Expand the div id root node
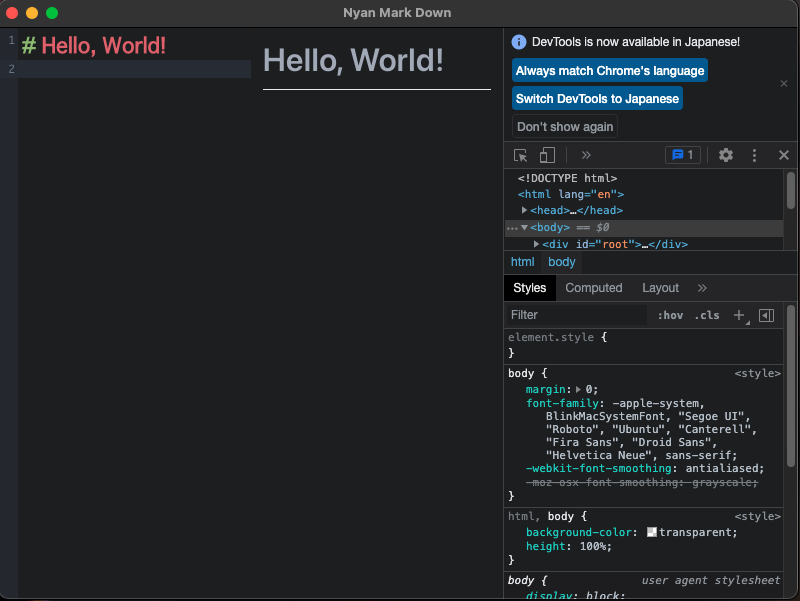 (537, 244)
